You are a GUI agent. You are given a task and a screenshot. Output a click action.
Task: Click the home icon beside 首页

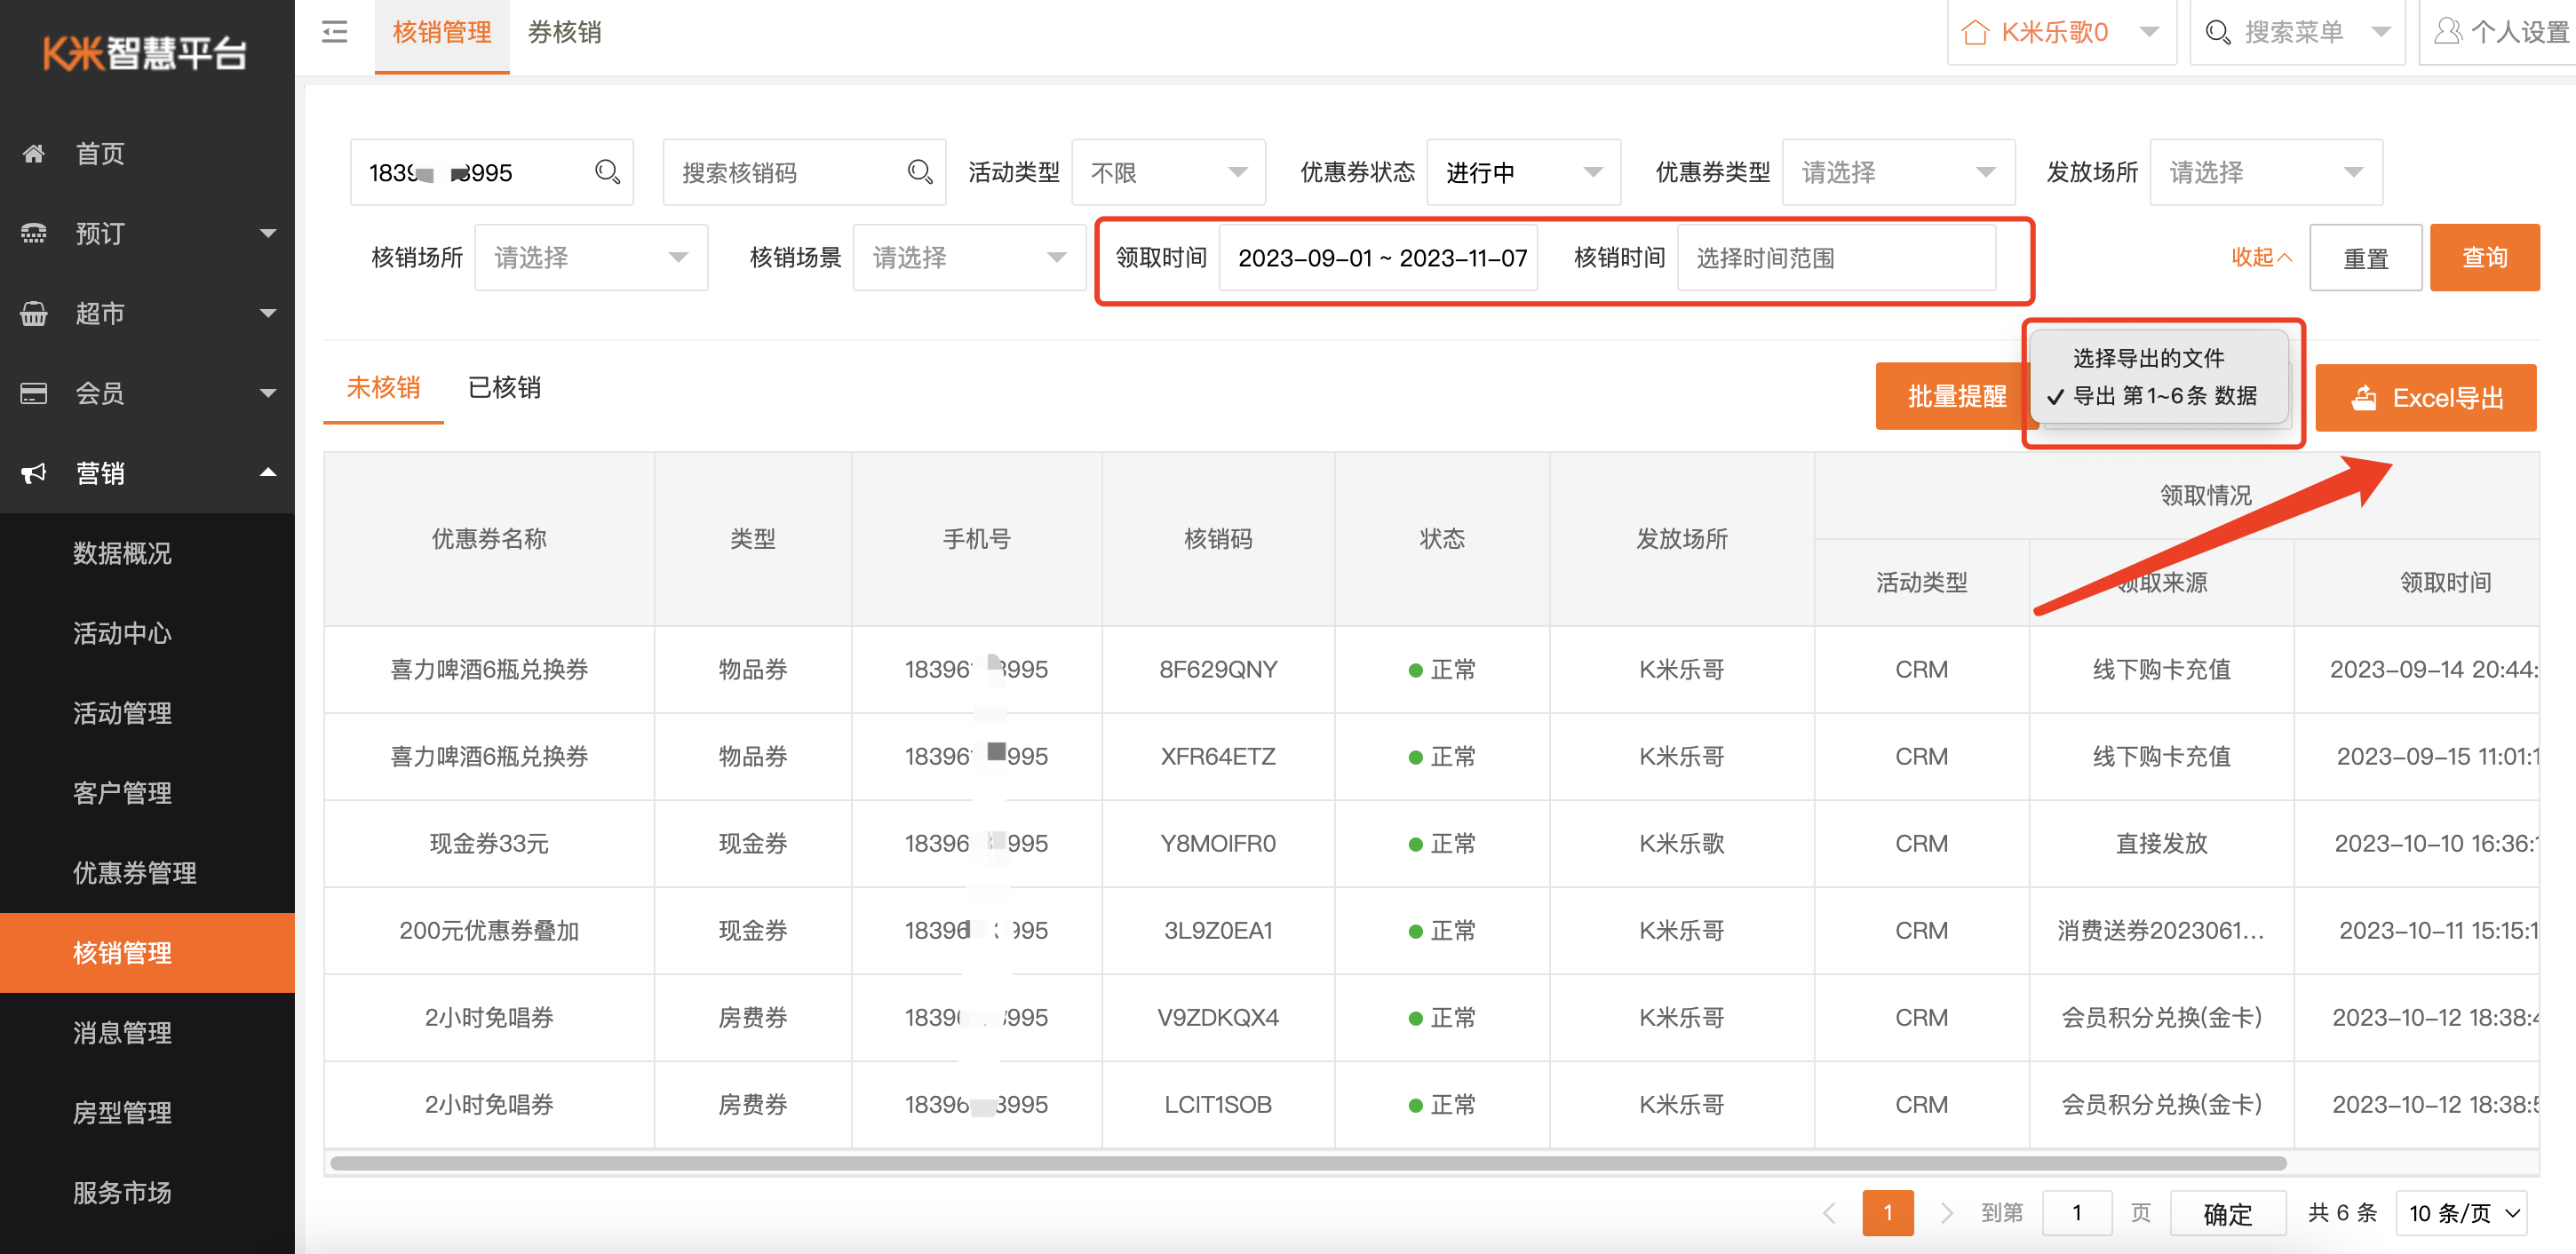tap(34, 153)
